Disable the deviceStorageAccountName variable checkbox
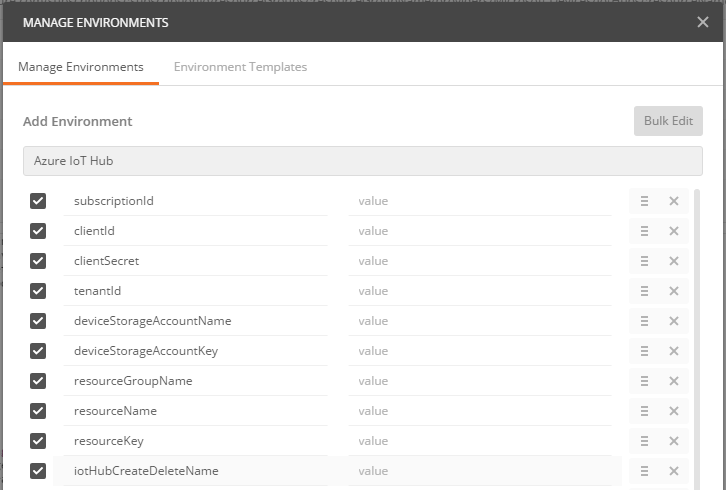Viewport: 726px width, 490px height. coord(38,321)
